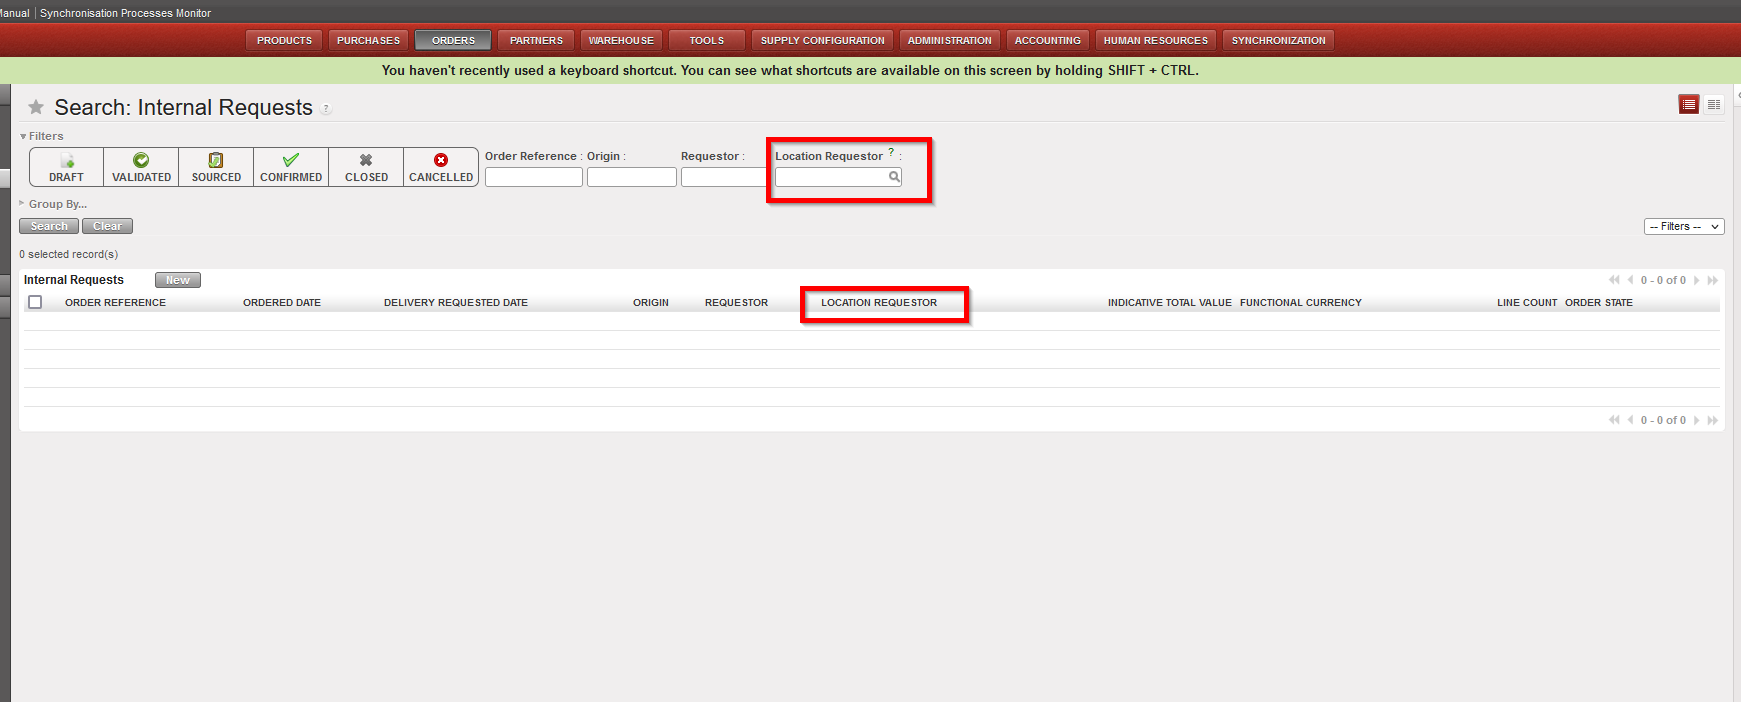Switch to the red list view icon
Screen dimensions: 1741x702
click(1688, 105)
